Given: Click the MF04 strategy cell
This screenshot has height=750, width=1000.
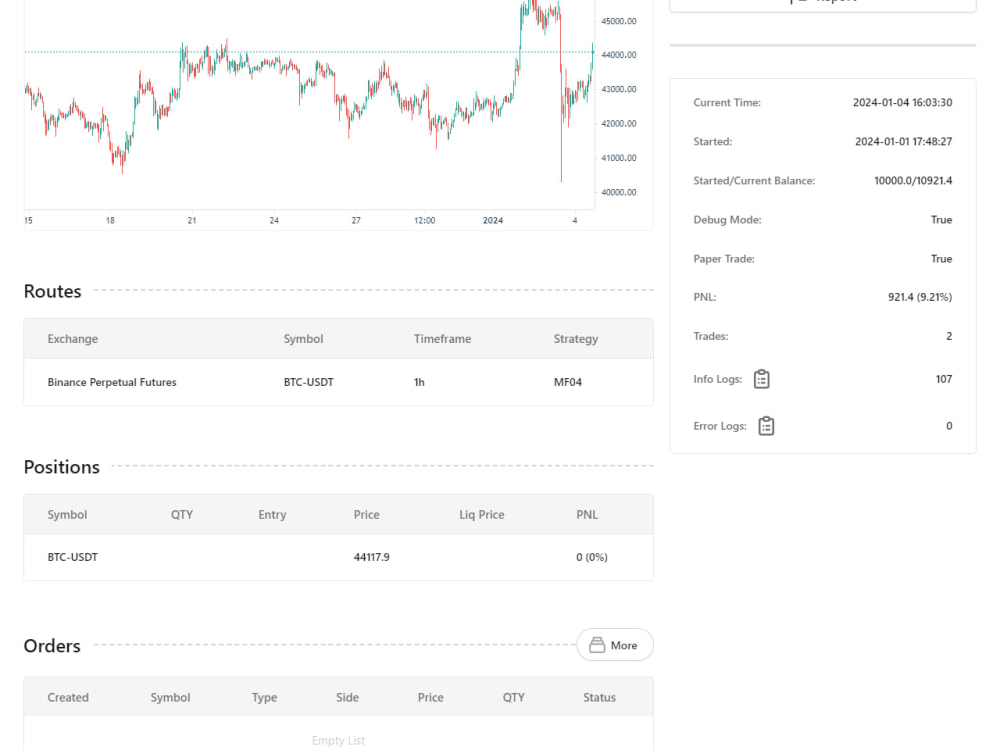Looking at the screenshot, I should tap(568, 382).
